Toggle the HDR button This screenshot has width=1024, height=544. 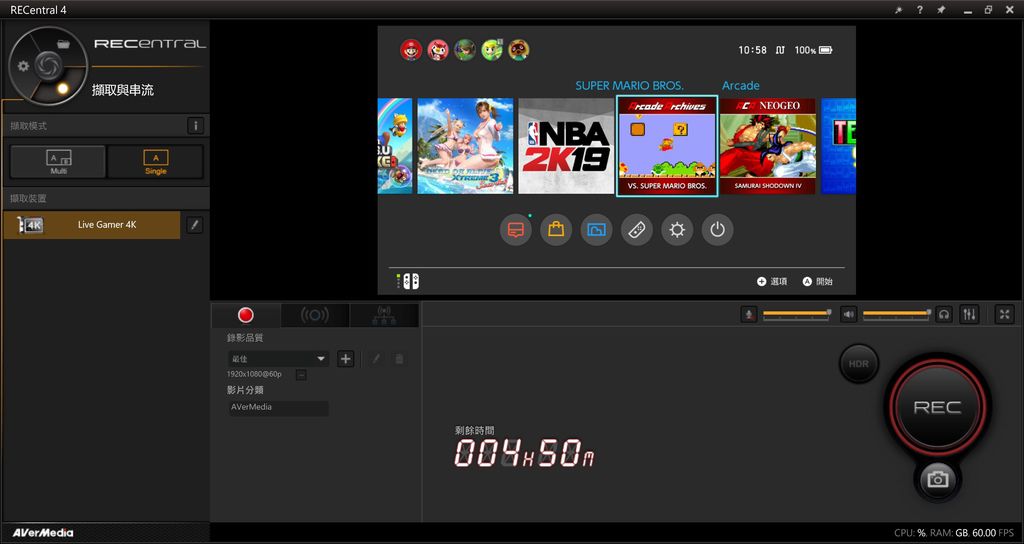[859, 364]
